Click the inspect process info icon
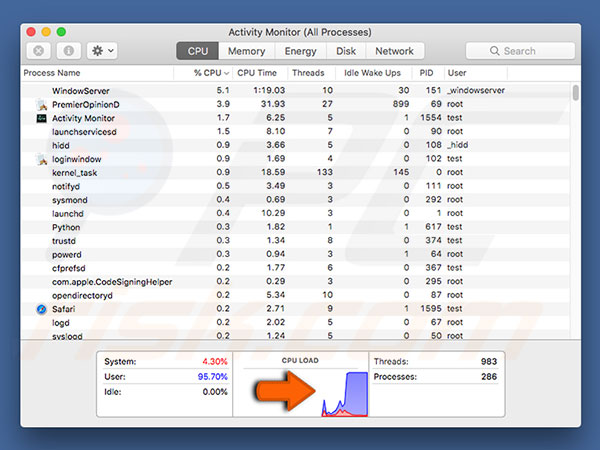This screenshot has height=450, width=600. pyautogui.click(x=70, y=50)
